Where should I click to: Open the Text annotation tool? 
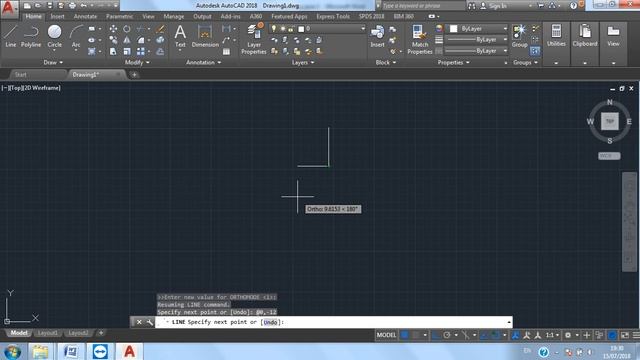[180, 36]
